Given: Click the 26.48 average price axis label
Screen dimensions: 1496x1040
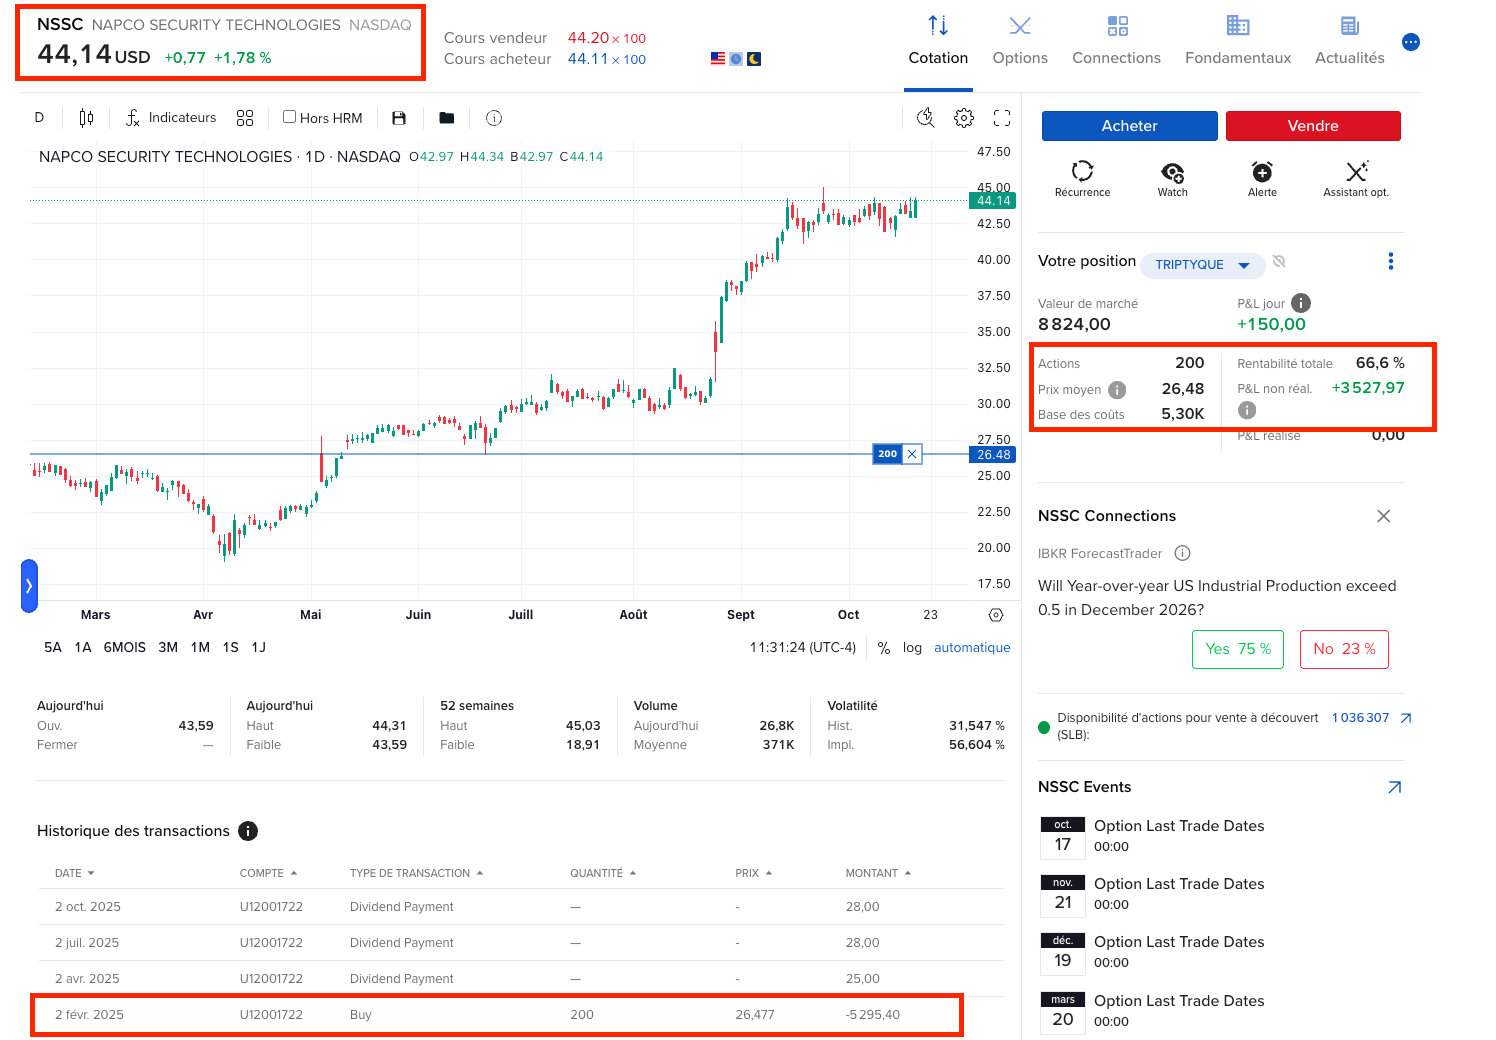Looking at the screenshot, I should click(x=993, y=455).
